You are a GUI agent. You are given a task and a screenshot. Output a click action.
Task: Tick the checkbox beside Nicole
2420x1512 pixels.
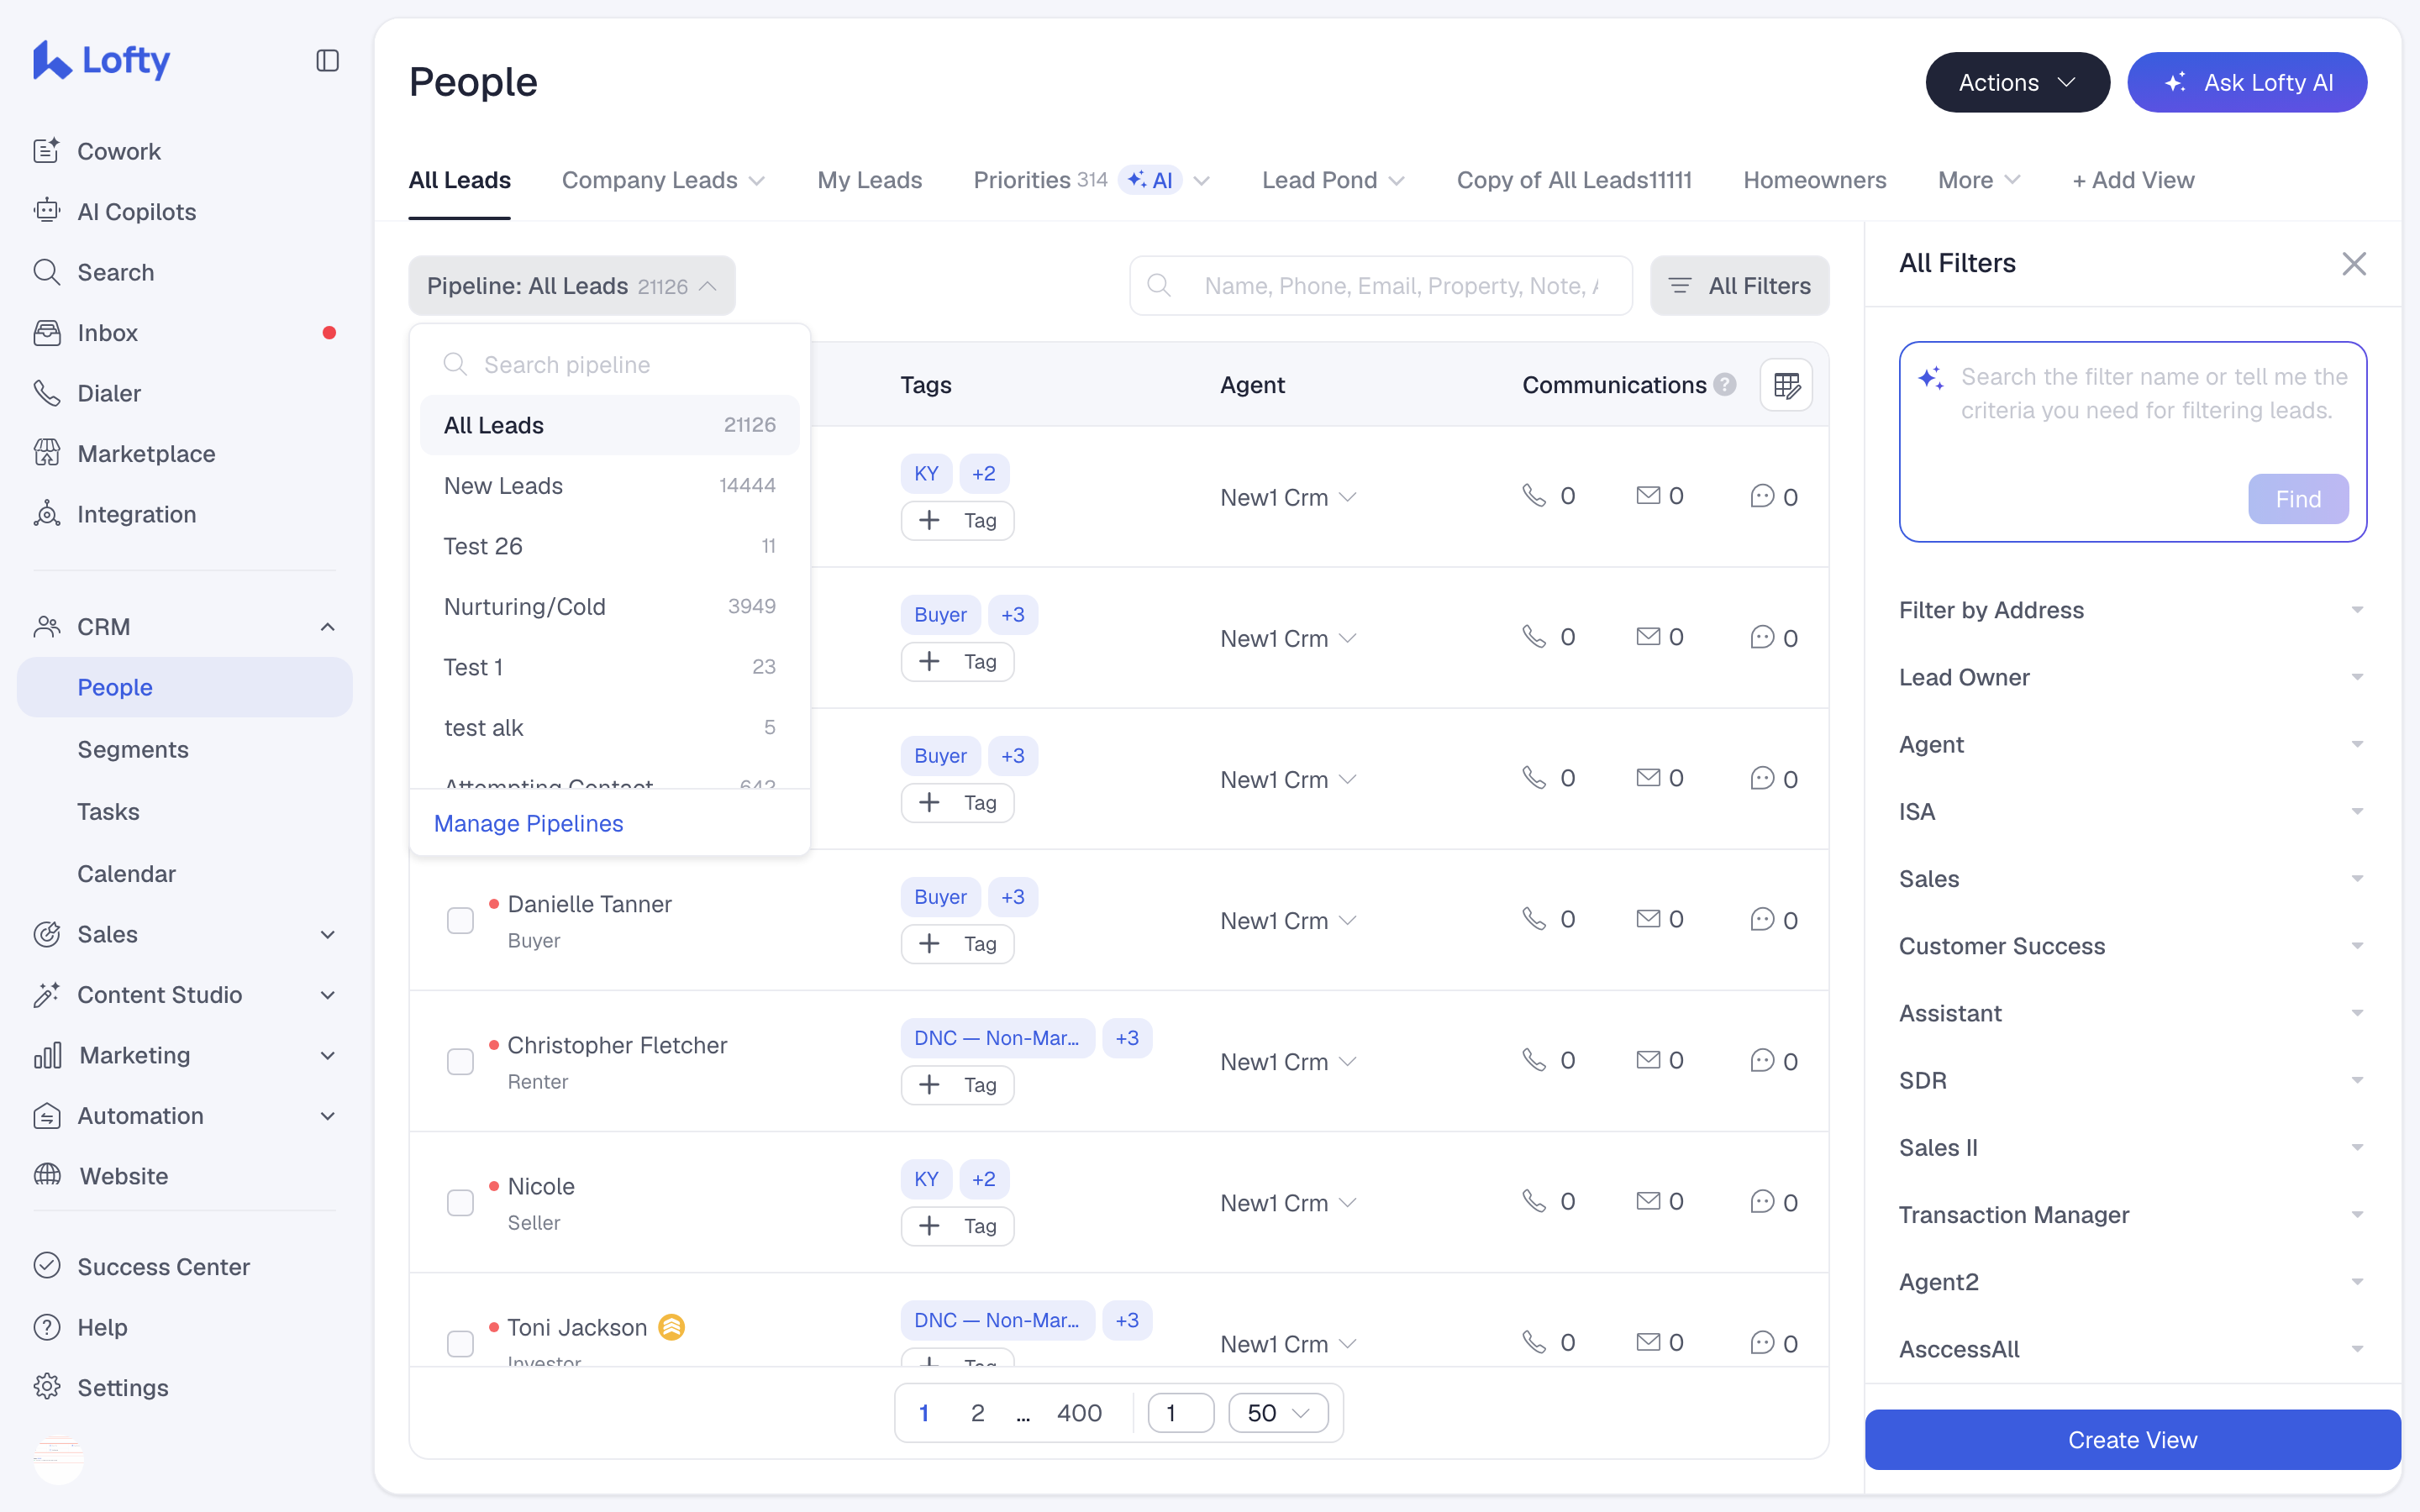click(x=460, y=1202)
